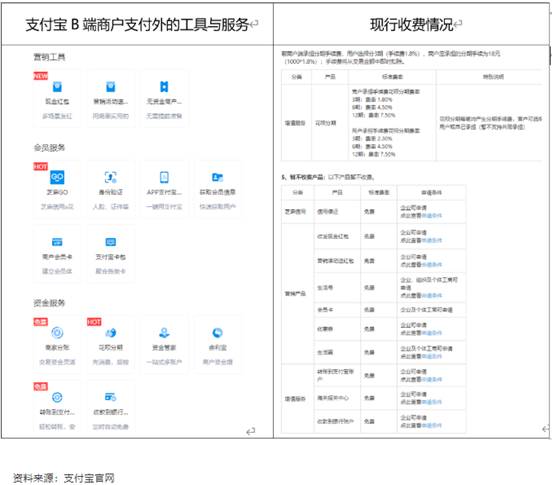Screen dimensions: 554x485
Task: Open the 申请条件 link in 转账到支付宝账户 row
Action: pos(431,379)
